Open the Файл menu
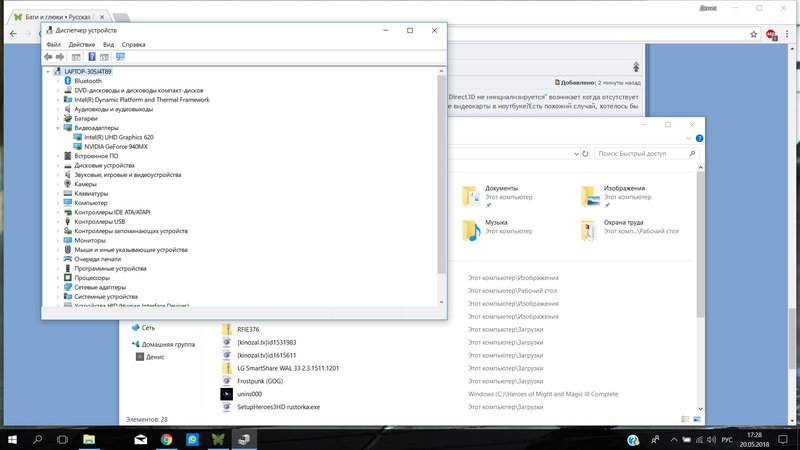Viewport: 800px width, 450px height. pos(54,44)
